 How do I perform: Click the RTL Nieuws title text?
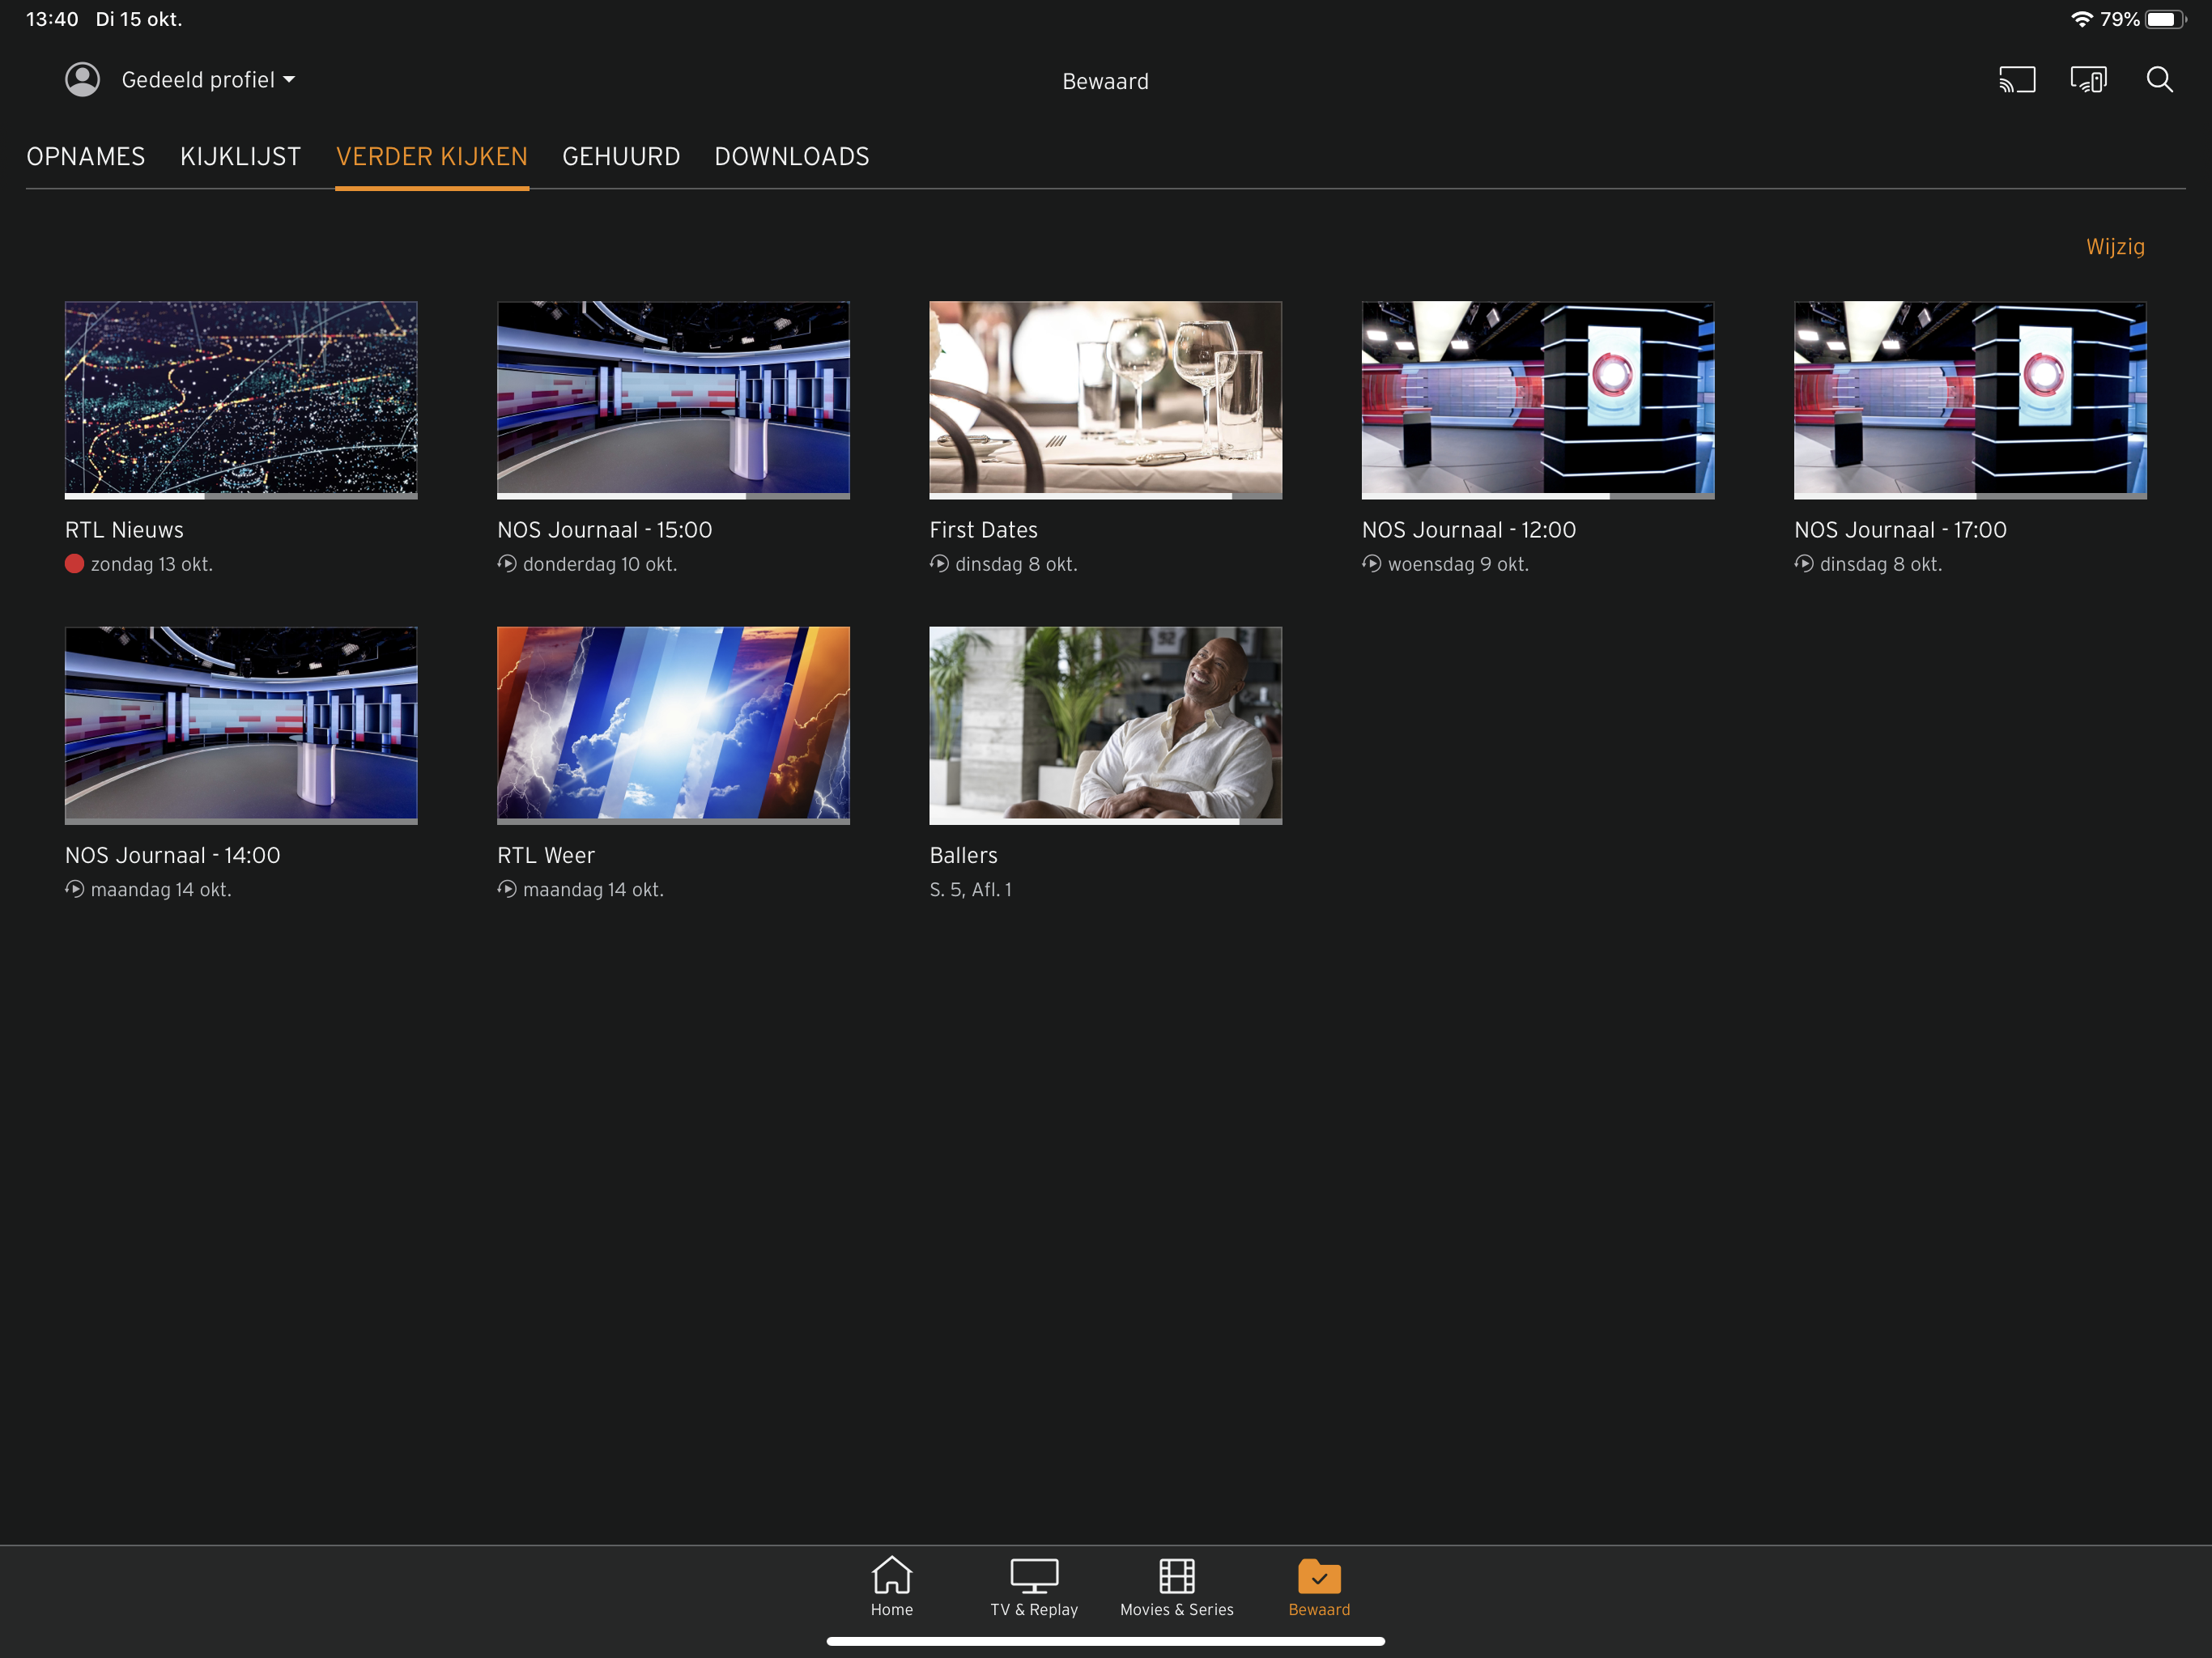click(124, 530)
